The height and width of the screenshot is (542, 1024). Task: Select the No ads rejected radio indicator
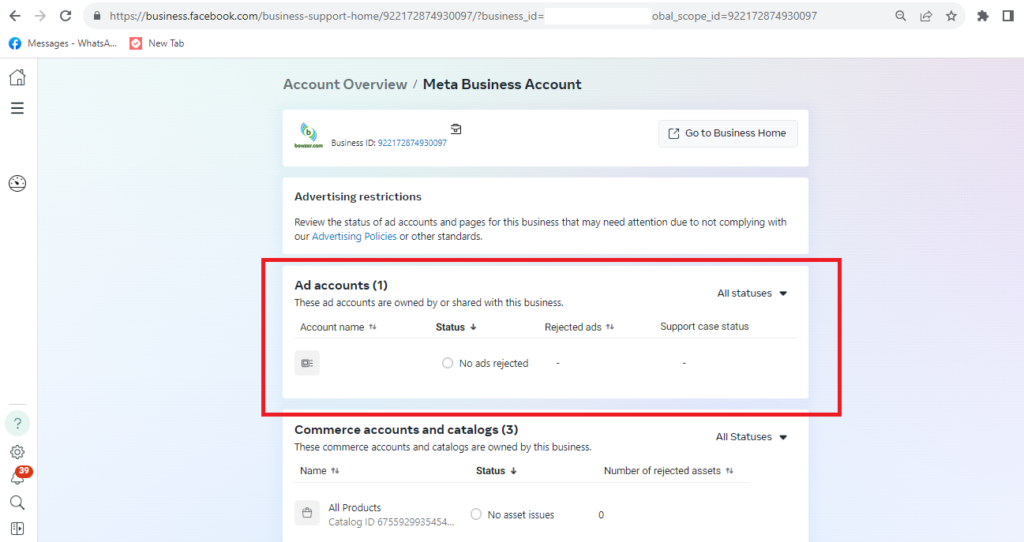447,363
